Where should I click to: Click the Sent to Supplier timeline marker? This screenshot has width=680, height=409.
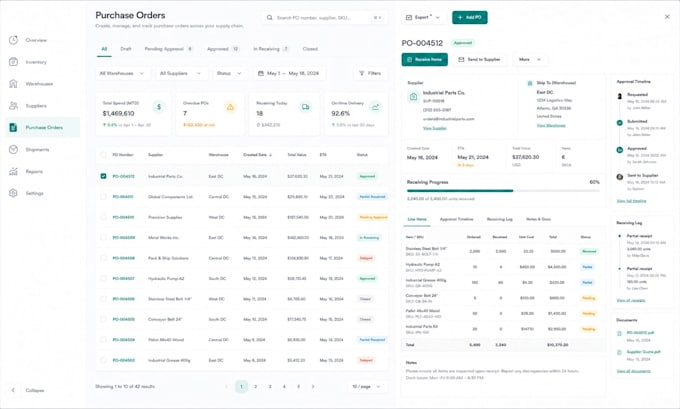point(620,177)
